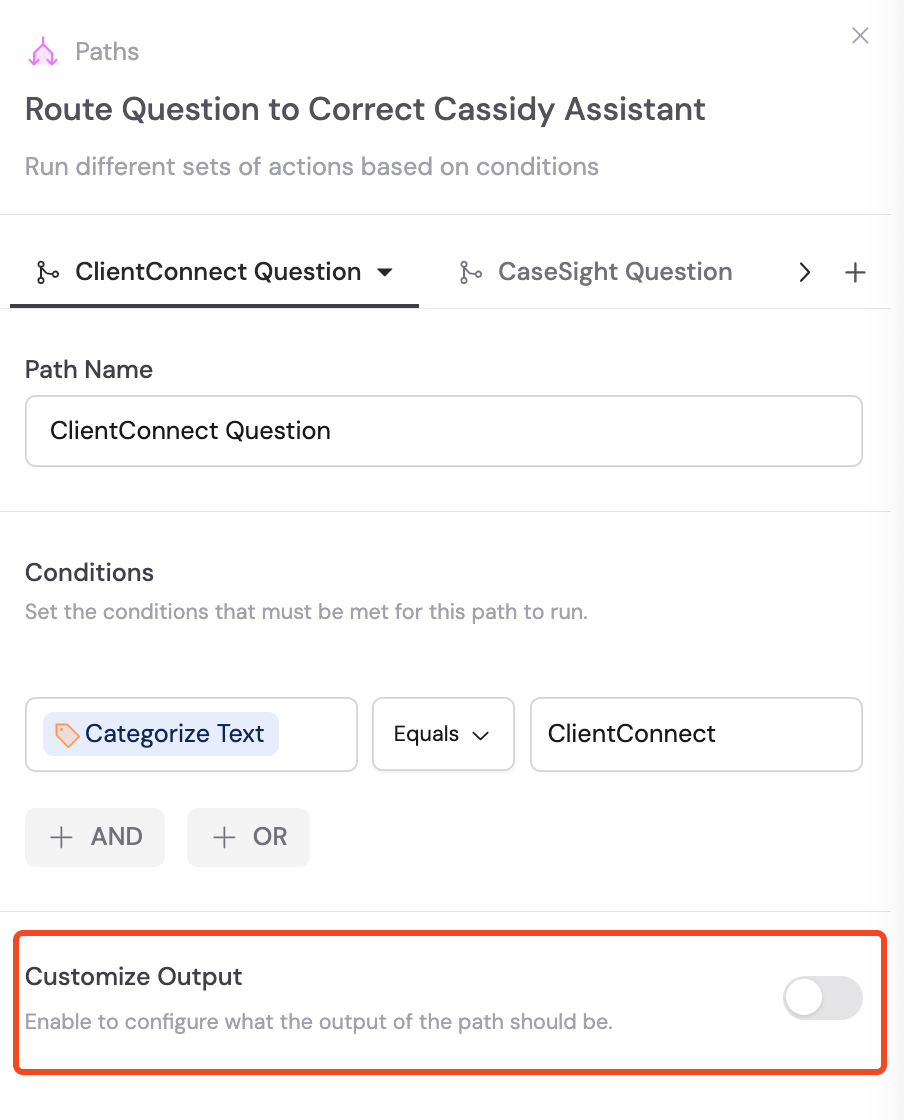Click the plus icon to add a new path

(x=856, y=271)
